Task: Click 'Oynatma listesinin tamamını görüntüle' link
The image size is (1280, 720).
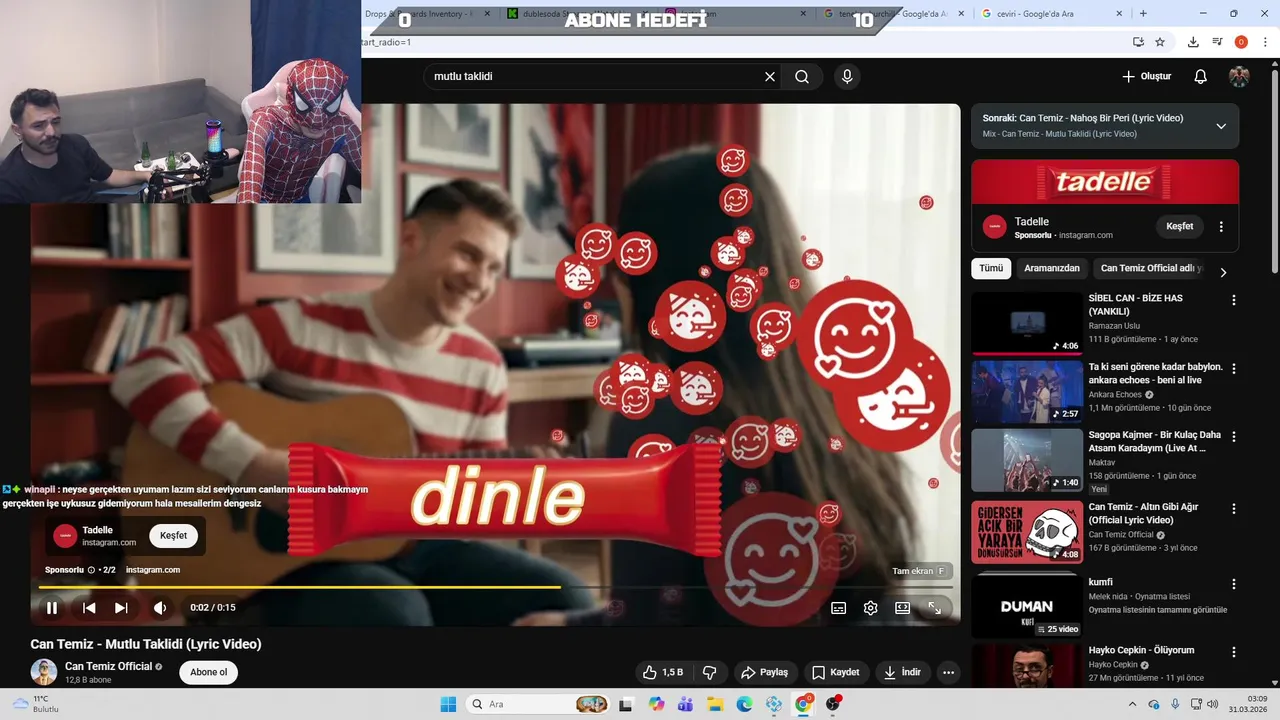Action: tap(1158, 610)
